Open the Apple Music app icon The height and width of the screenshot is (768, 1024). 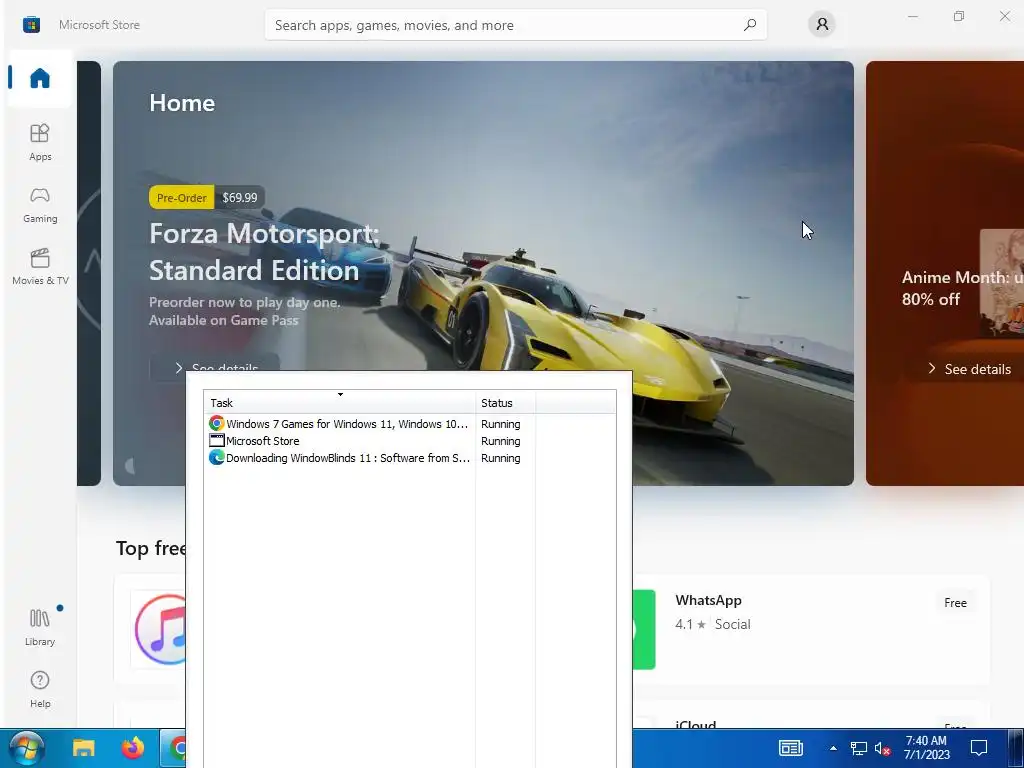(161, 630)
